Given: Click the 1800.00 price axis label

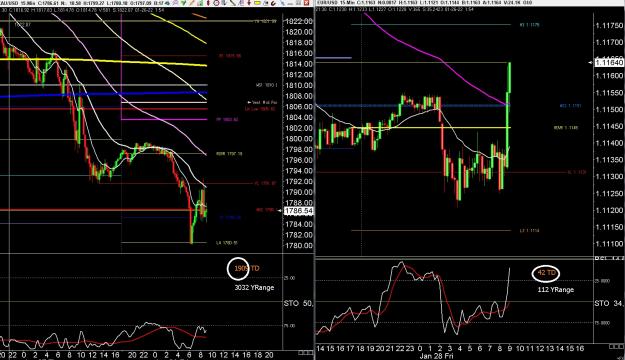Looking at the screenshot, I should click(299, 139).
